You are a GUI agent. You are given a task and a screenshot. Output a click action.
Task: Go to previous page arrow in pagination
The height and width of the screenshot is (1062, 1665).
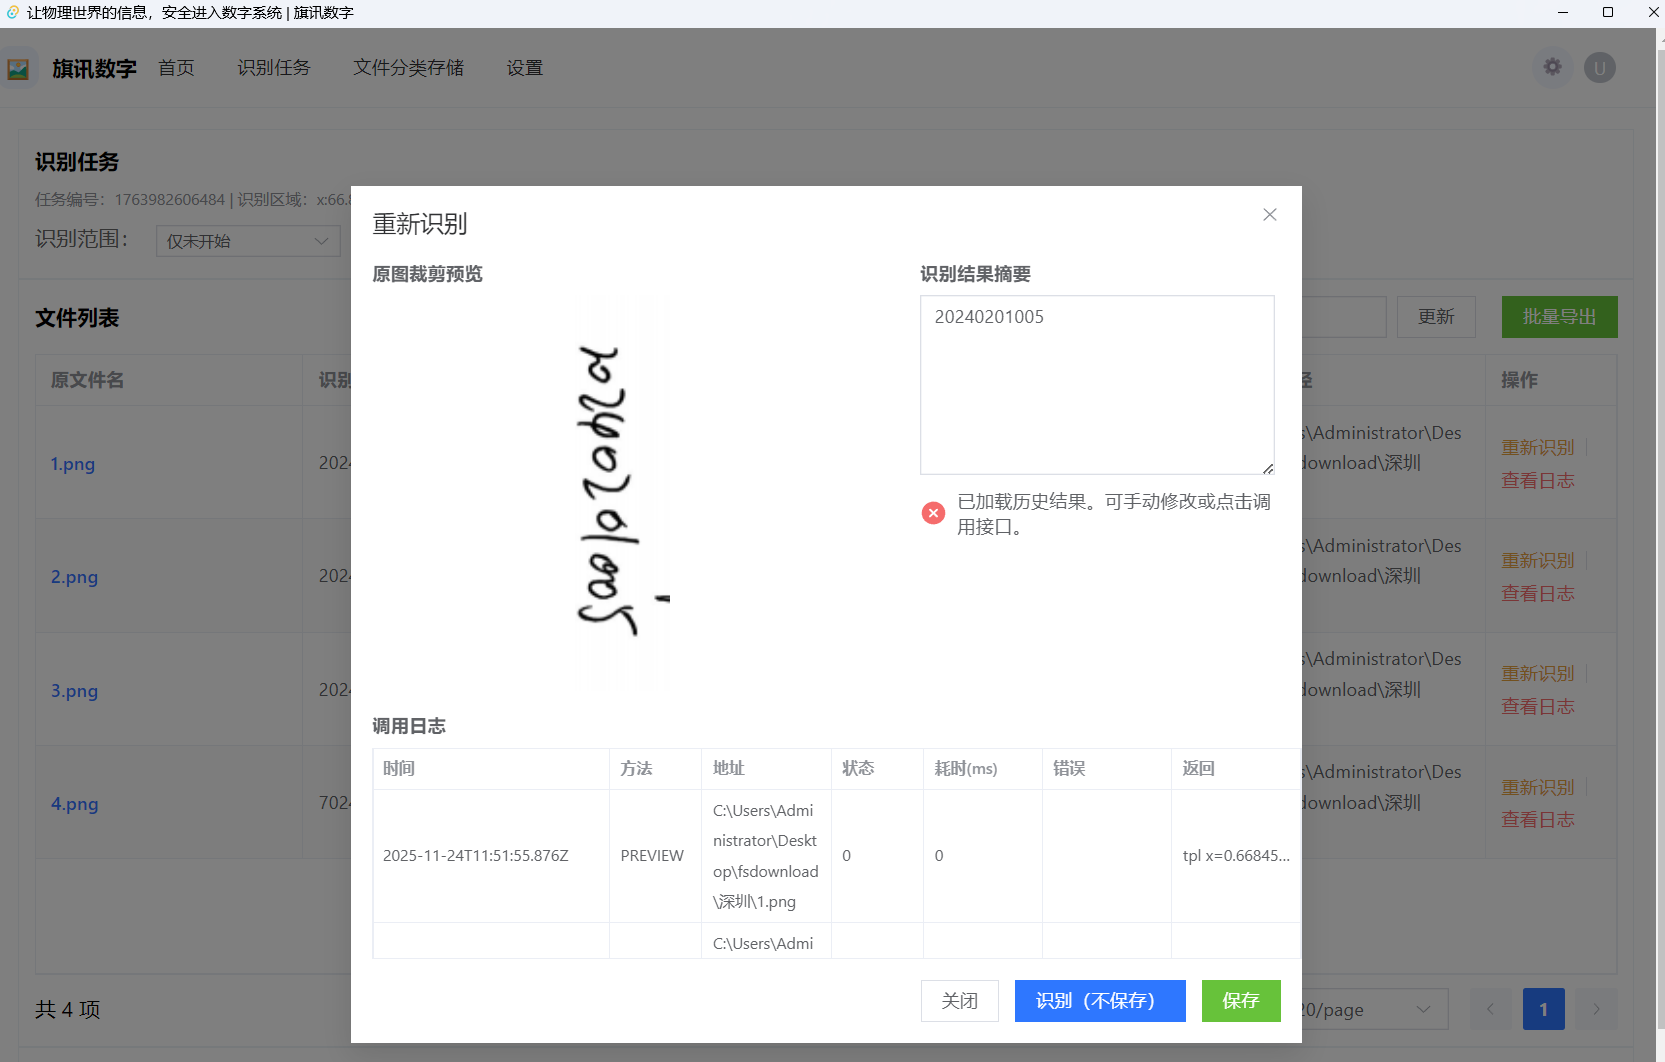click(x=1490, y=1009)
